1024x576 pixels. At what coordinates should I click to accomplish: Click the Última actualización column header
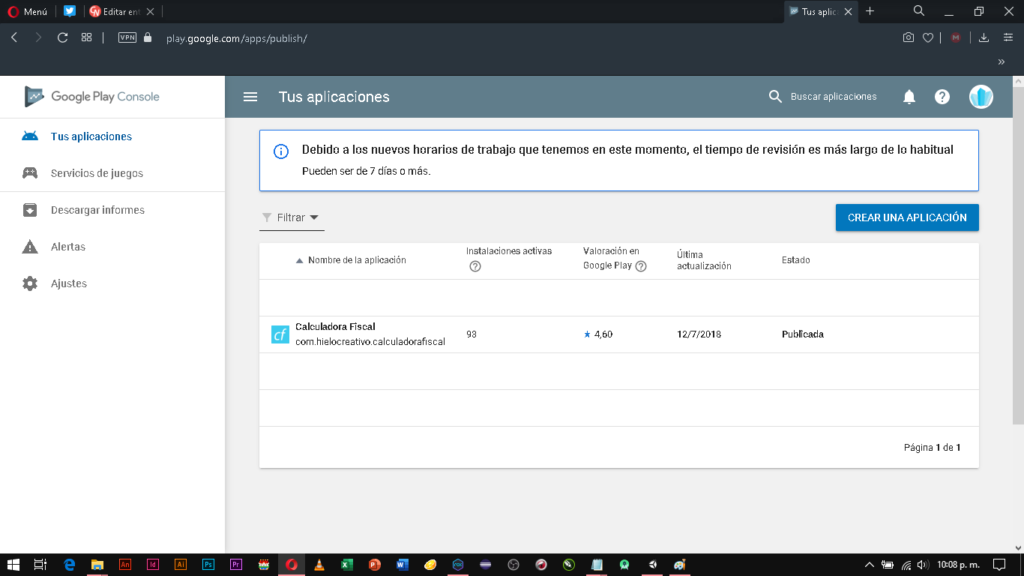point(704,260)
